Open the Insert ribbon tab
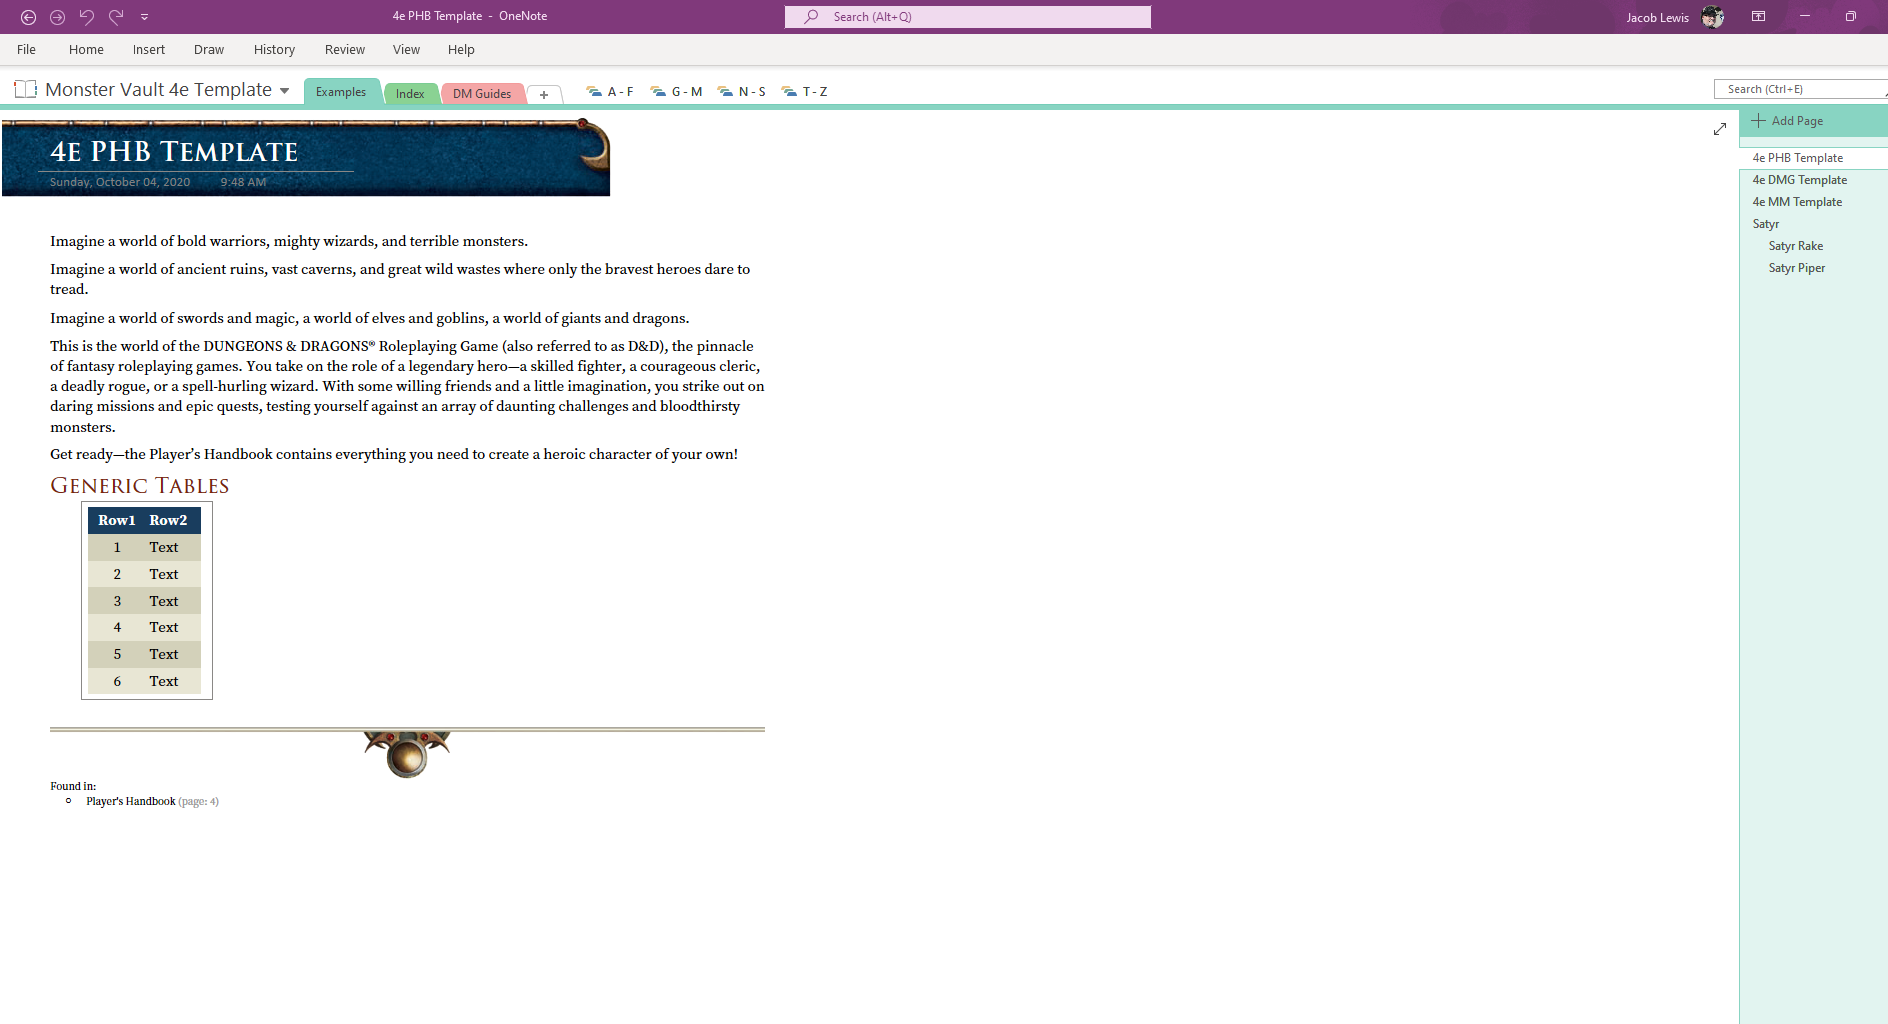 (x=148, y=50)
